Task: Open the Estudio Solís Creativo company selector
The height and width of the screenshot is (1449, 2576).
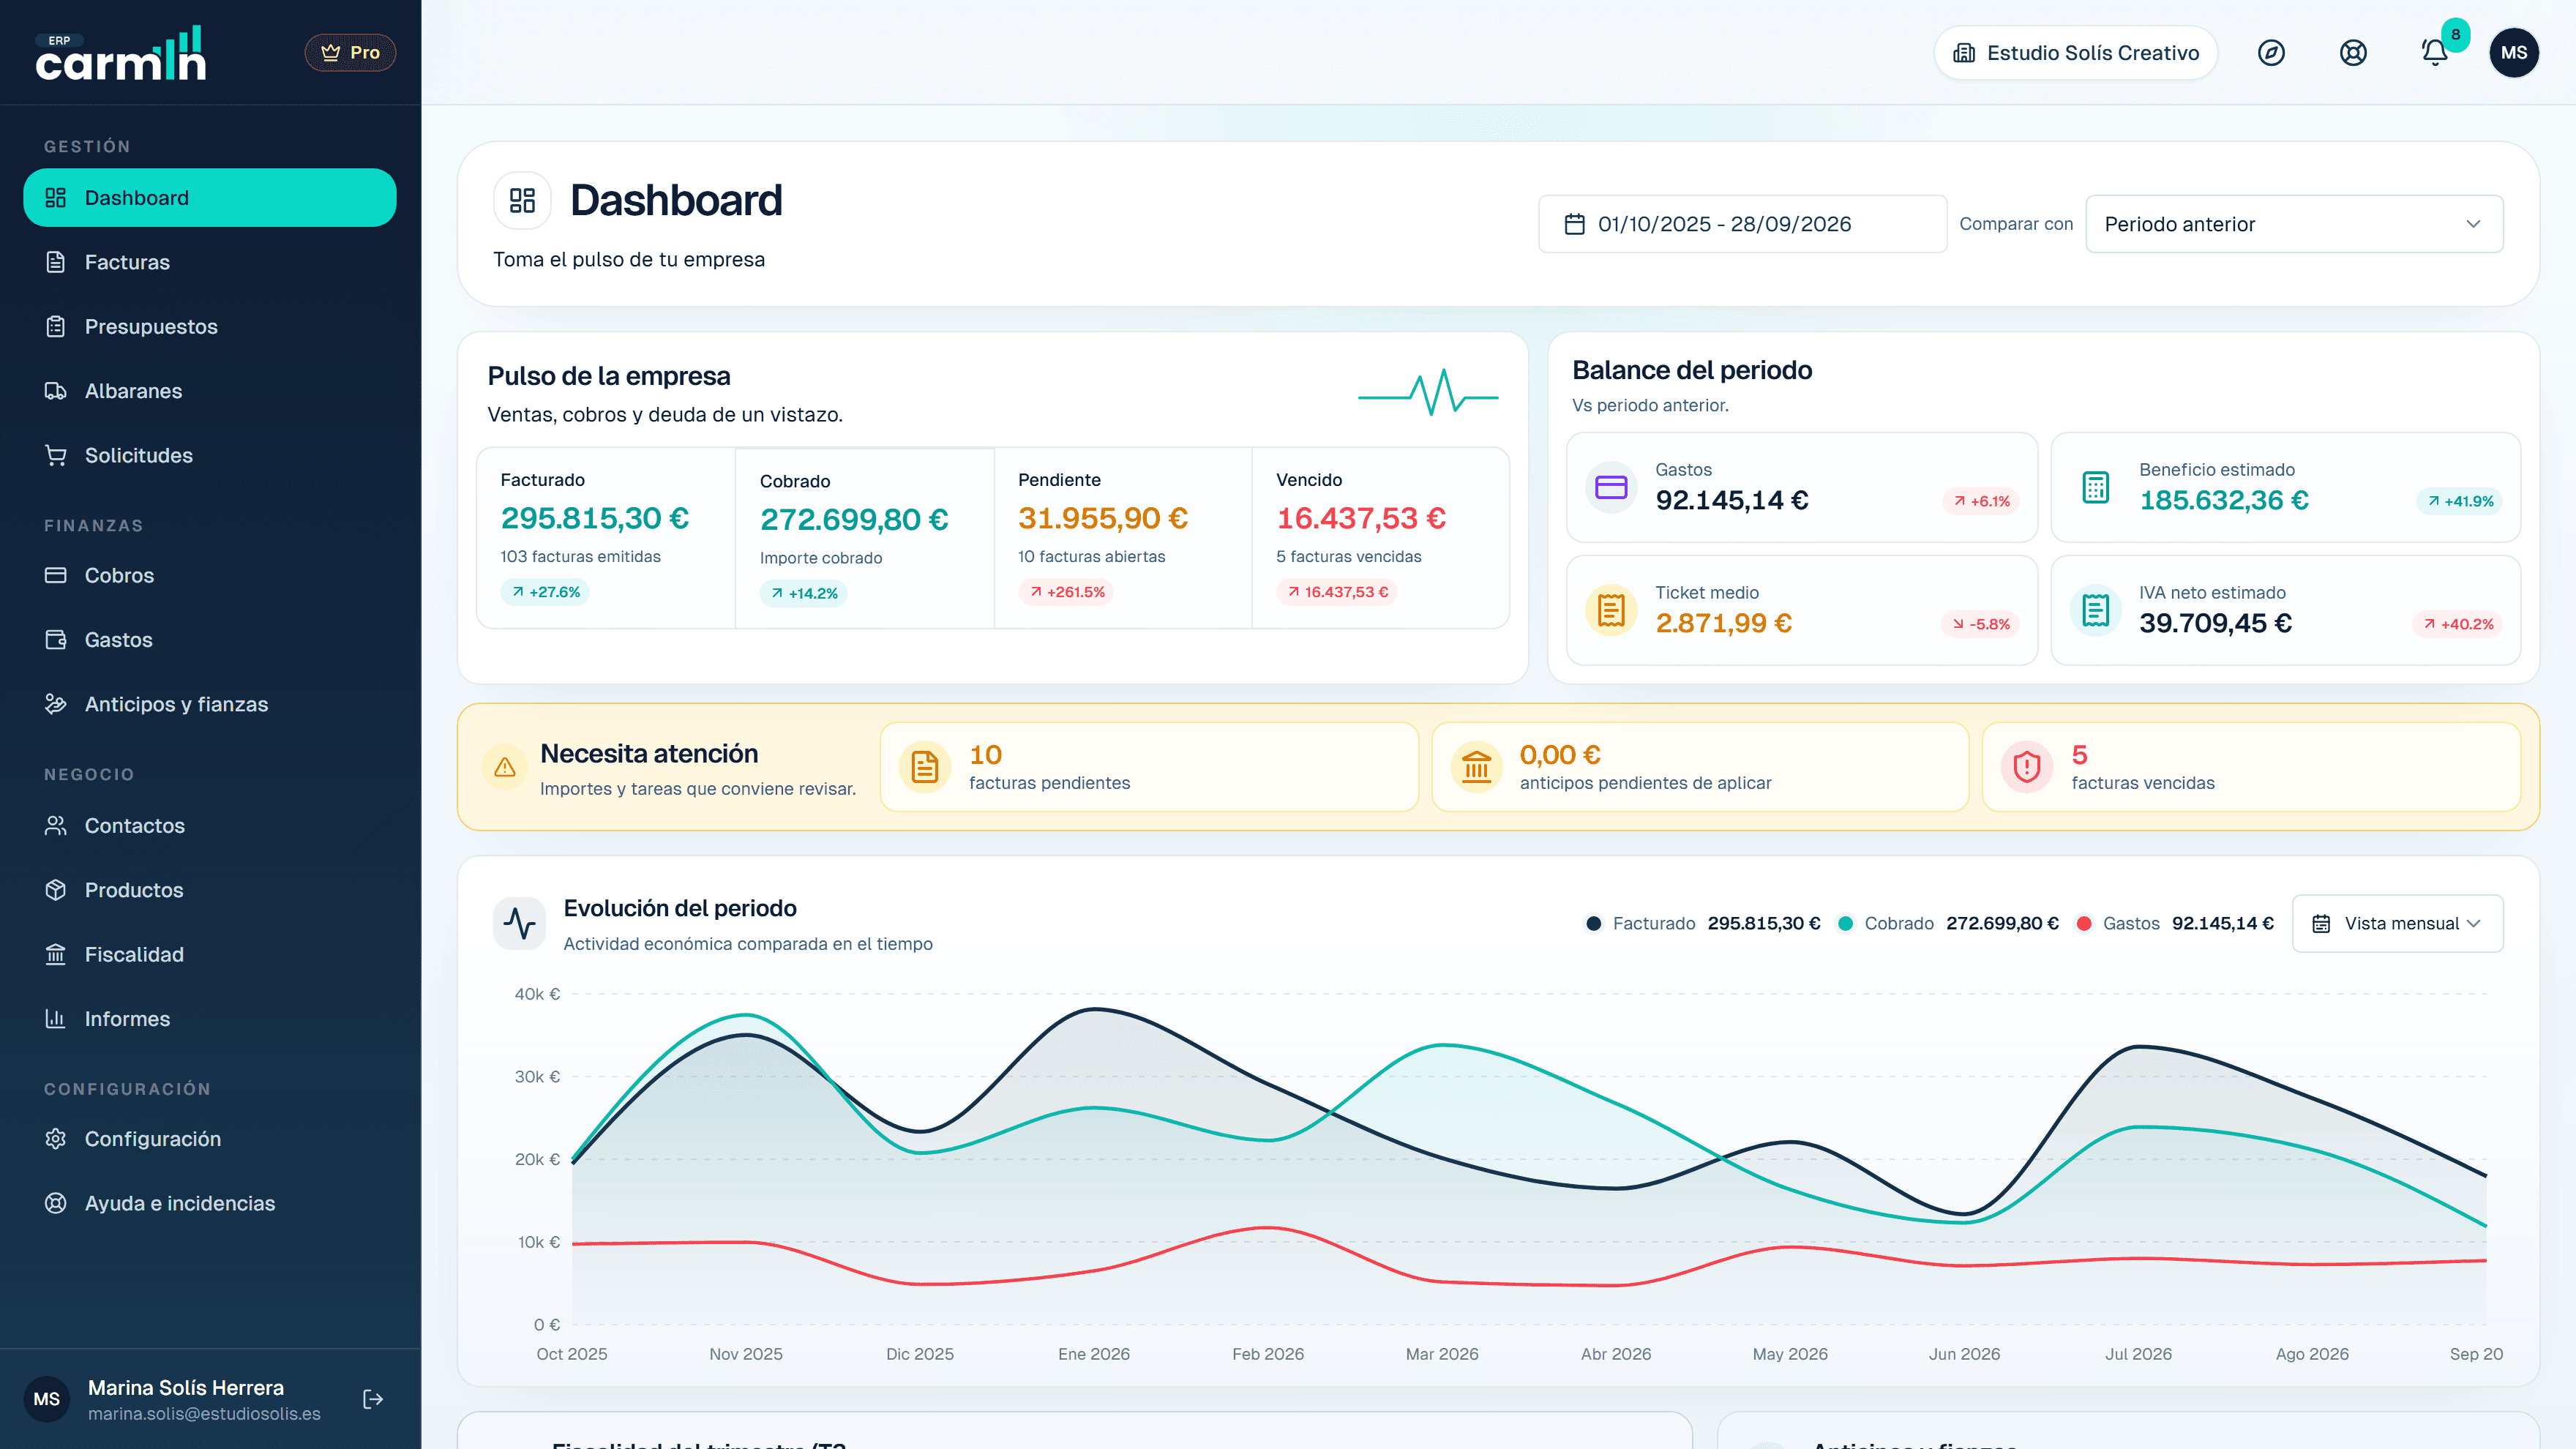Action: pos(2075,53)
